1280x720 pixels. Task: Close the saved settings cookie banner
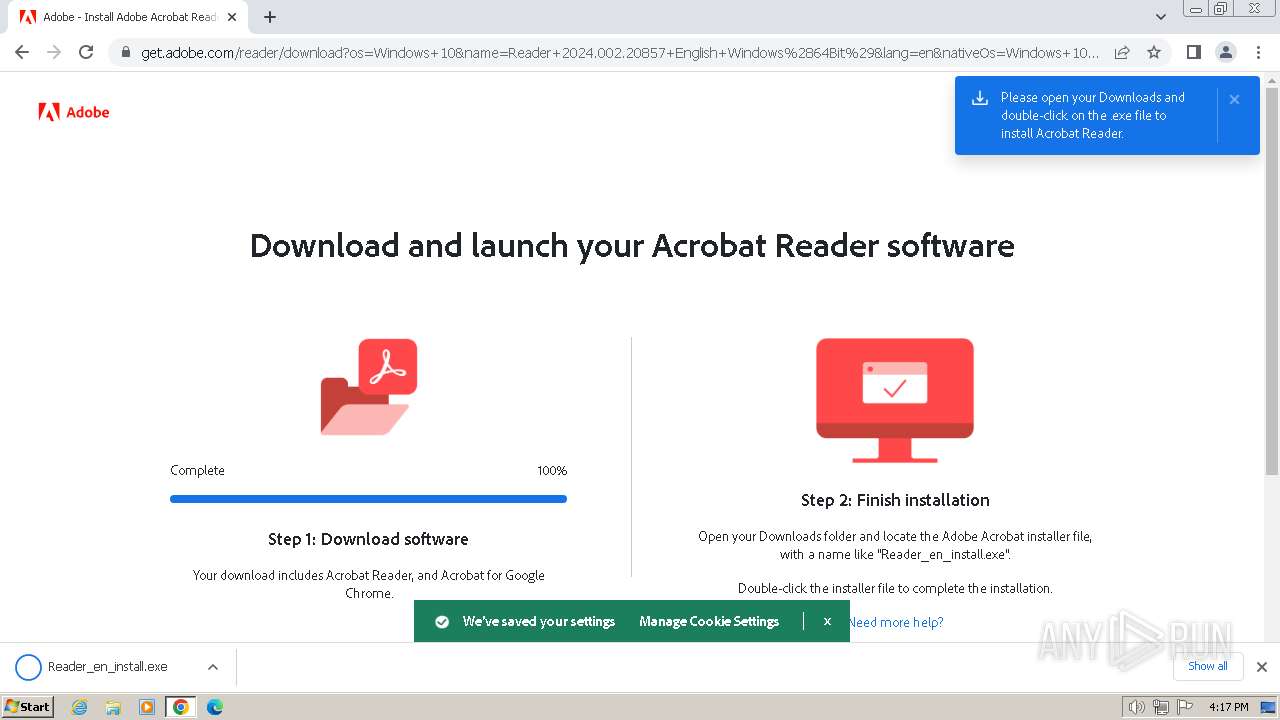pyautogui.click(x=827, y=621)
